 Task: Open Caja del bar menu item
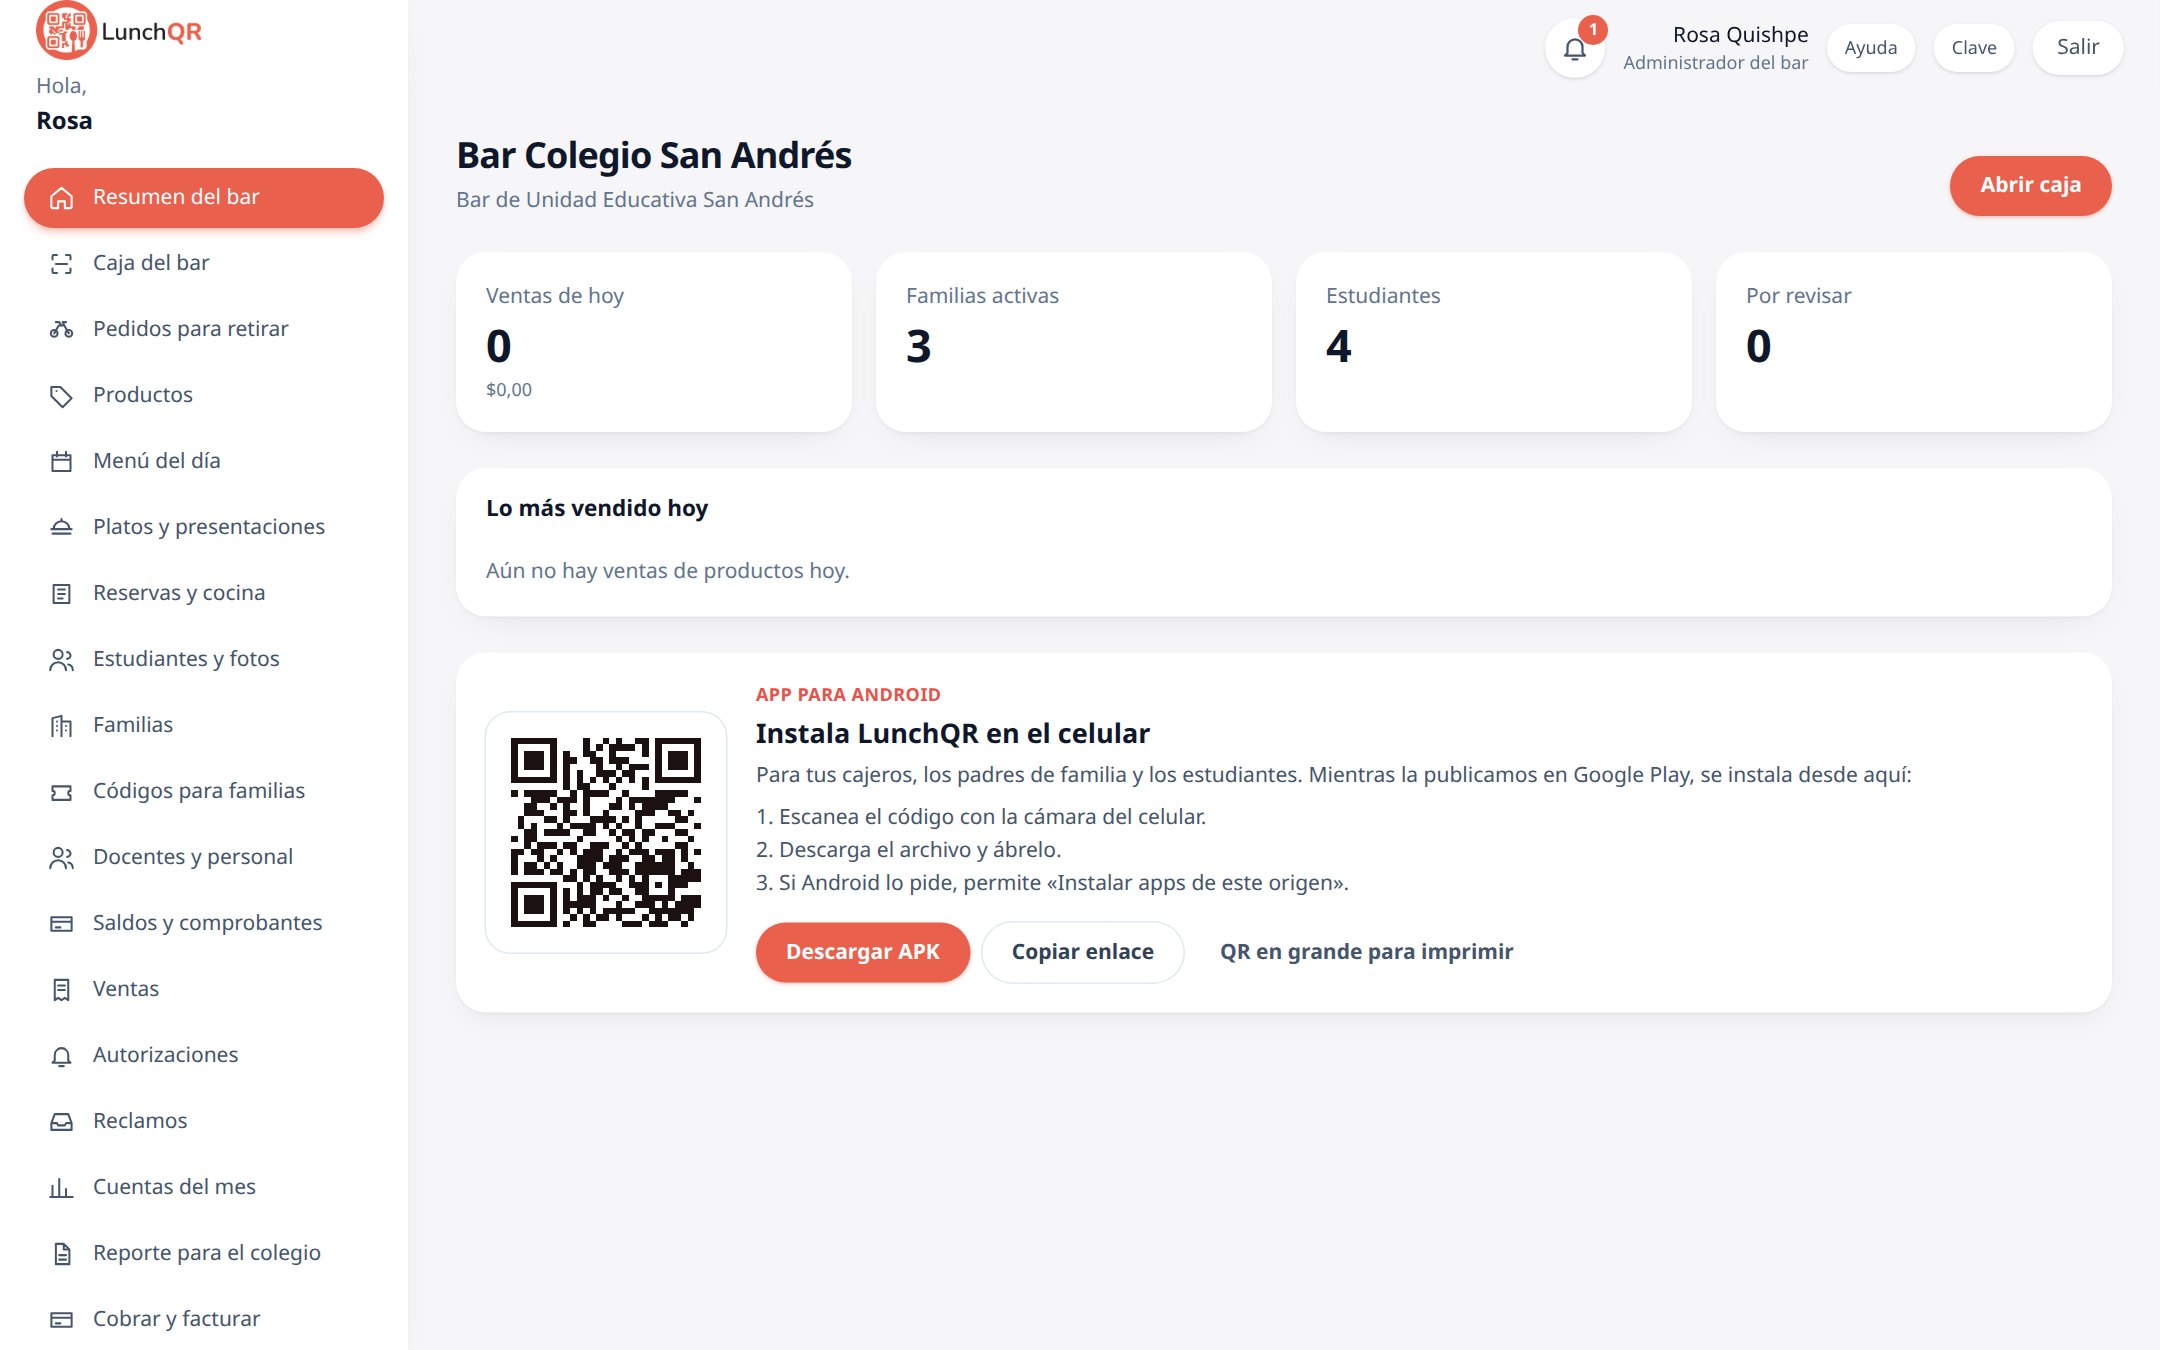[204, 263]
